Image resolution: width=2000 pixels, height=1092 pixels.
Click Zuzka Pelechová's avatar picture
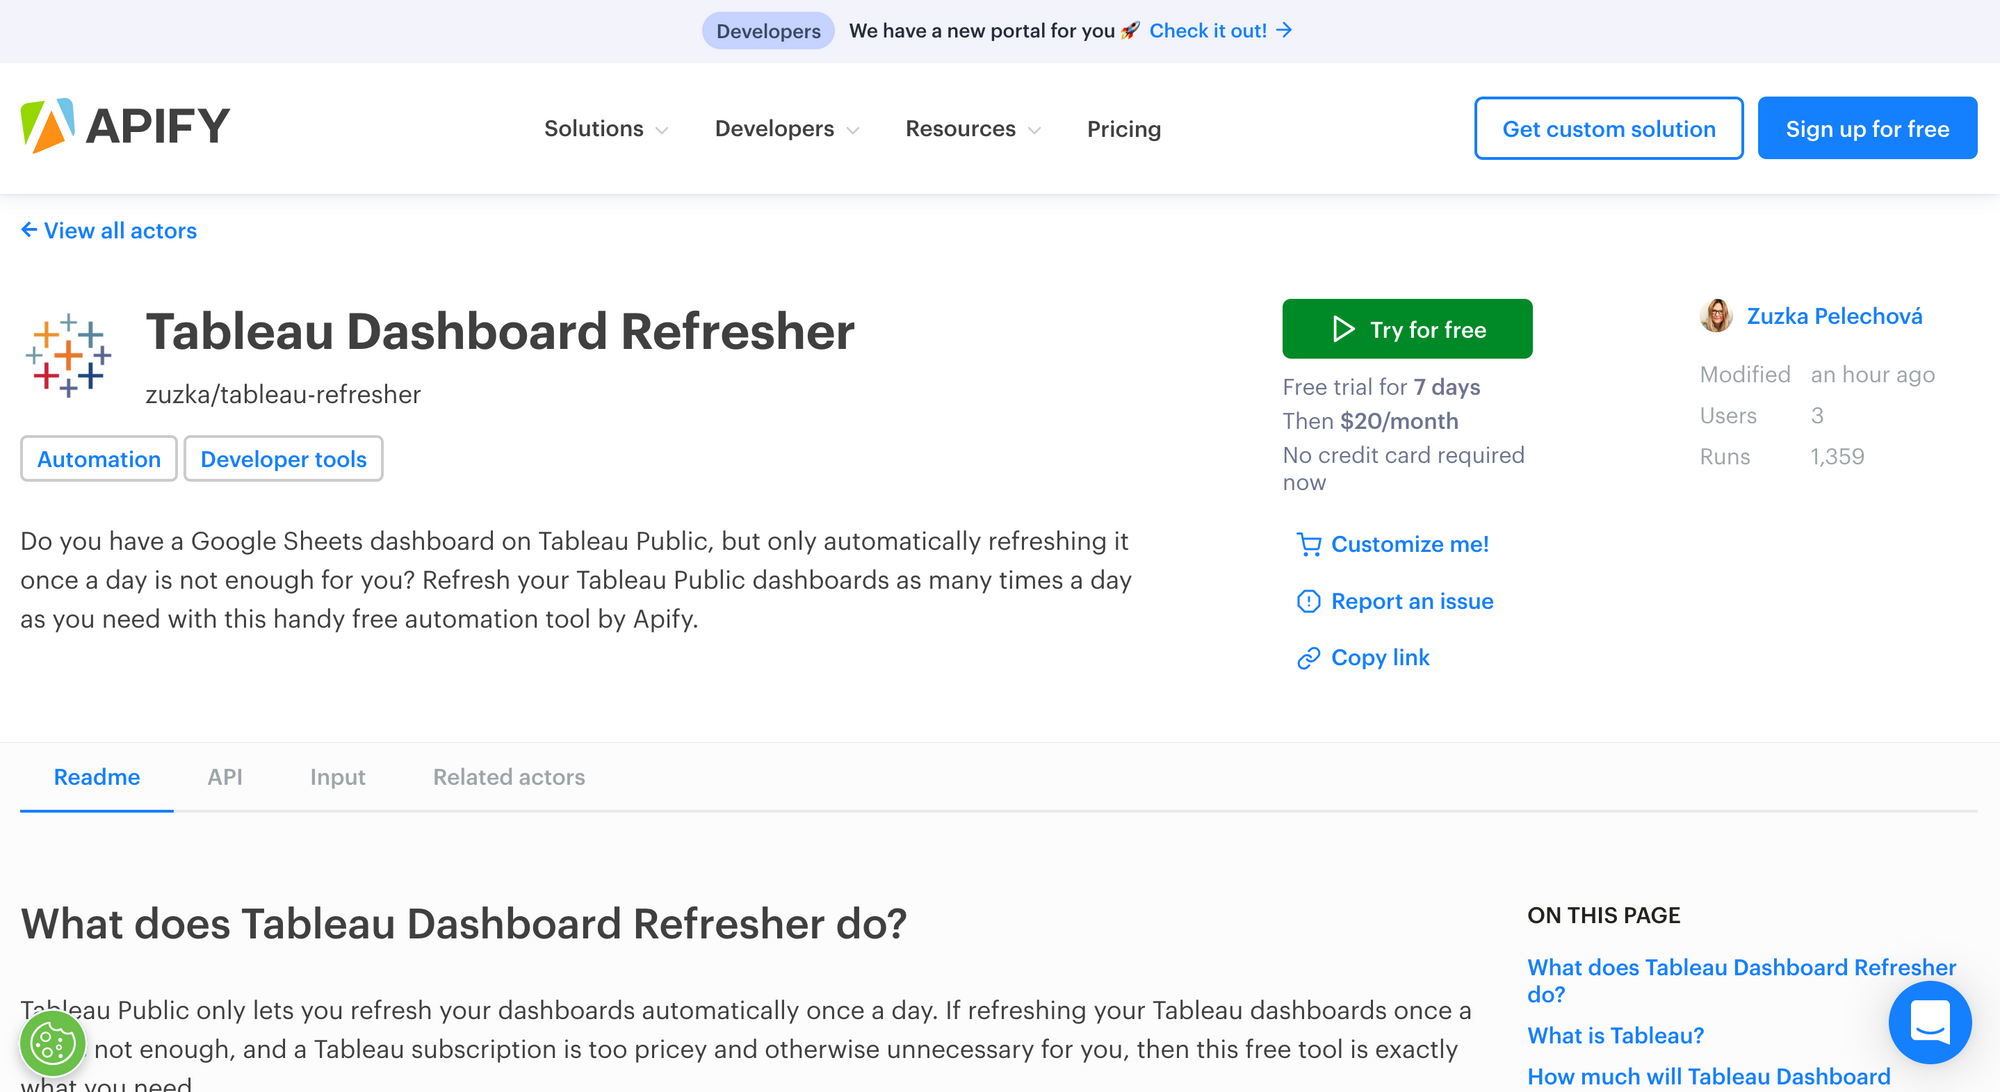(x=1717, y=316)
